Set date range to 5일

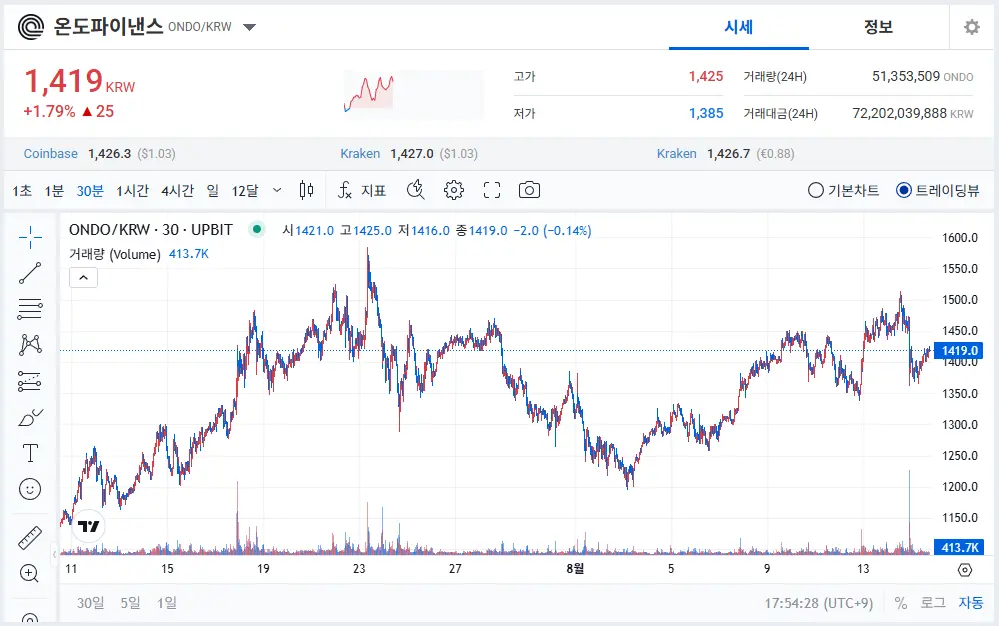pyautogui.click(x=130, y=602)
